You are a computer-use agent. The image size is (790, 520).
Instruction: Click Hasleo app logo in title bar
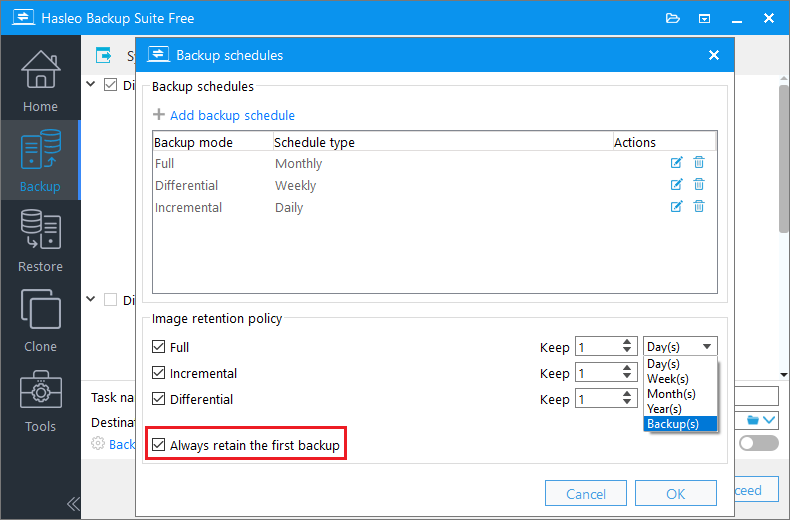[23, 18]
